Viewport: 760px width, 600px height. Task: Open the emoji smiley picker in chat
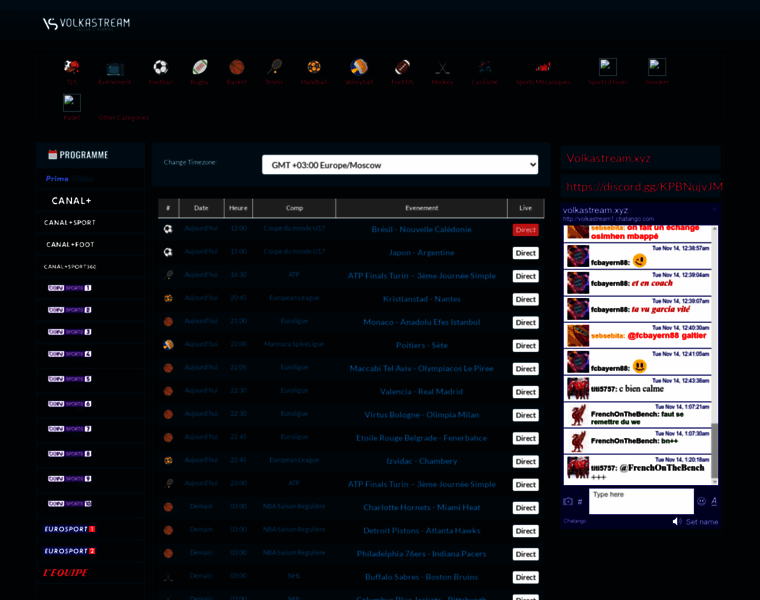coord(701,501)
